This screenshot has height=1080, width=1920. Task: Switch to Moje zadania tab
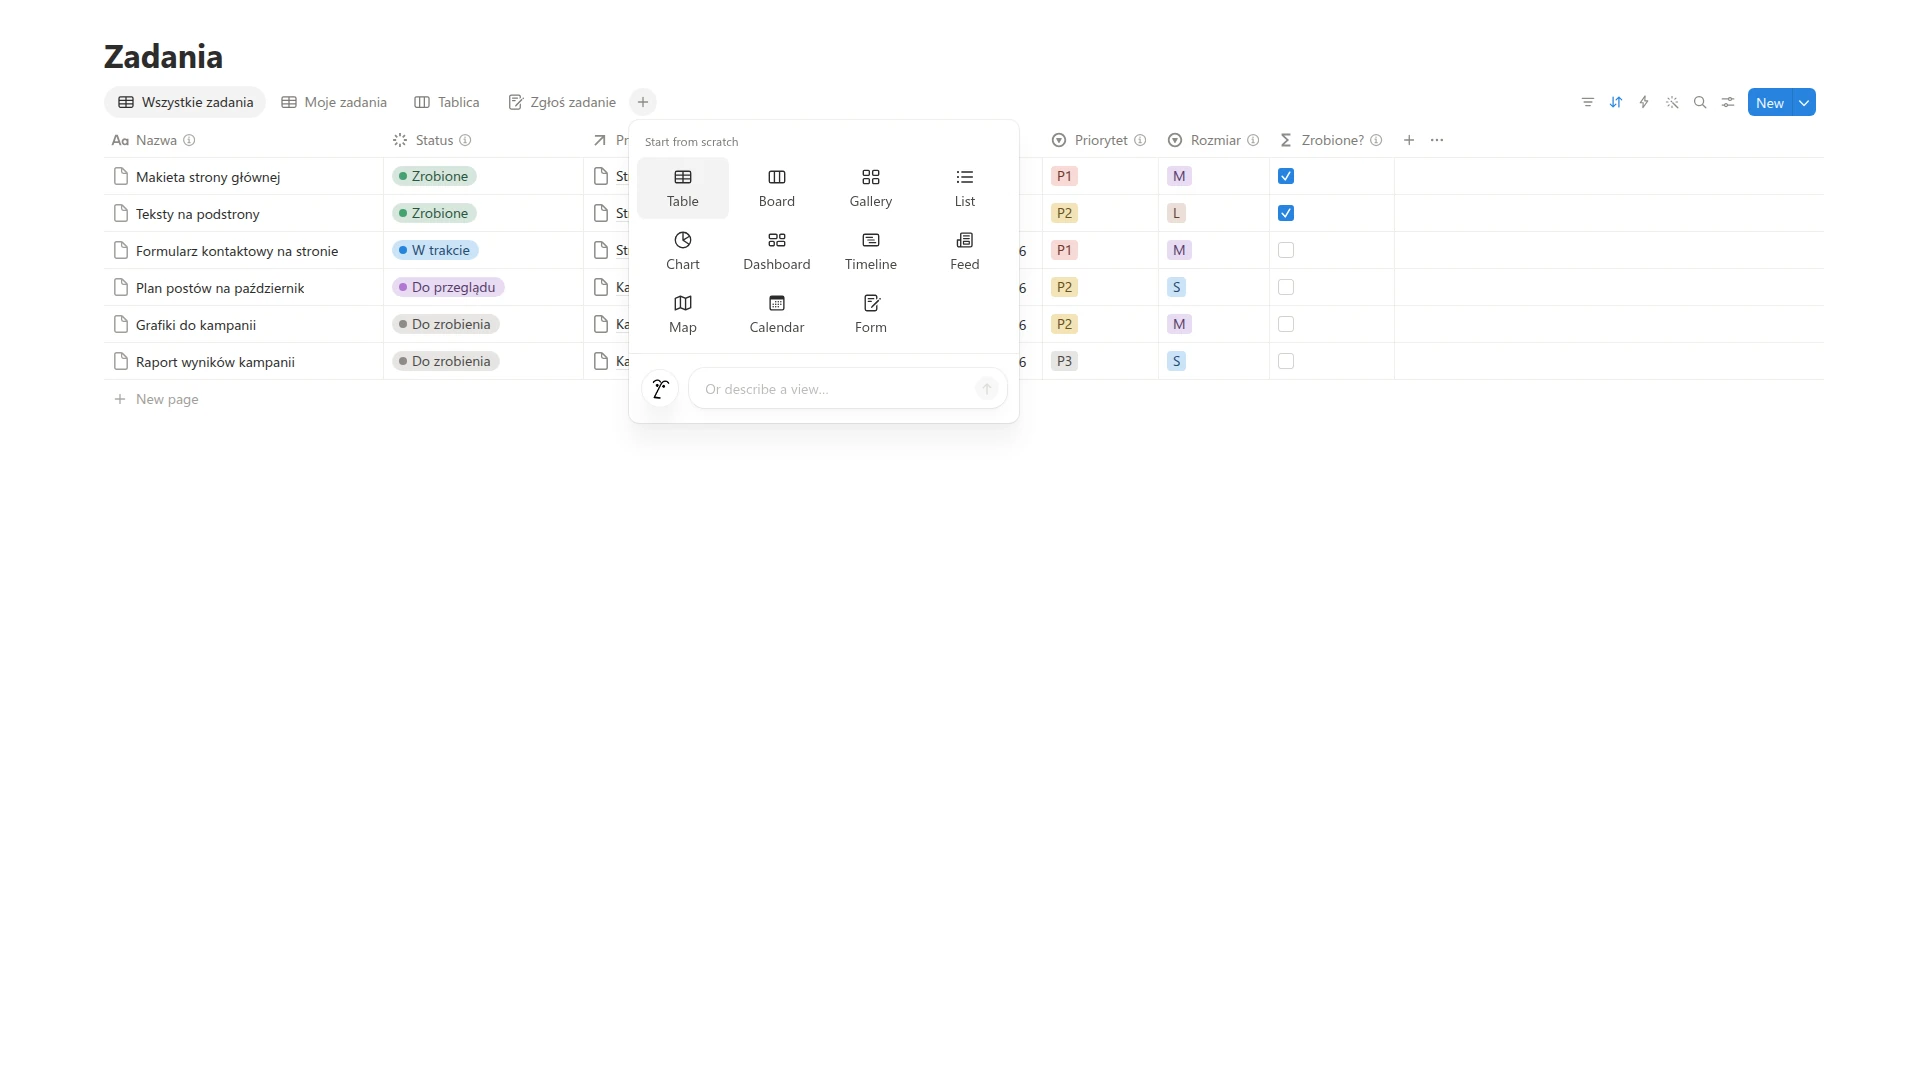click(x=334, y=102)
